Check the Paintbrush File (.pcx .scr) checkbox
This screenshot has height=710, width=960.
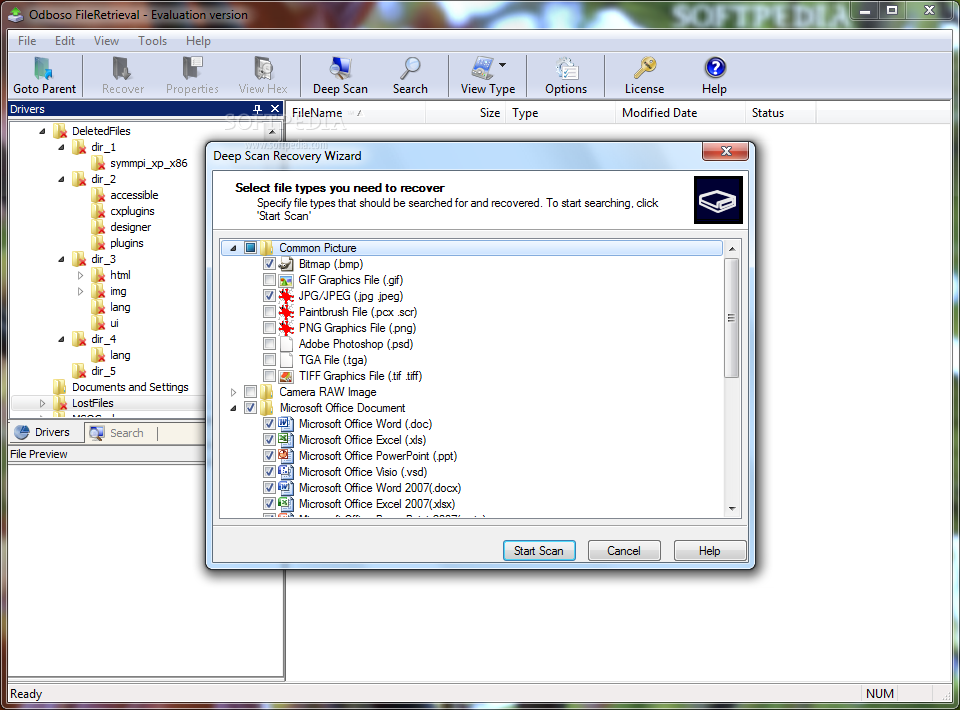click(x=269, y=312)
